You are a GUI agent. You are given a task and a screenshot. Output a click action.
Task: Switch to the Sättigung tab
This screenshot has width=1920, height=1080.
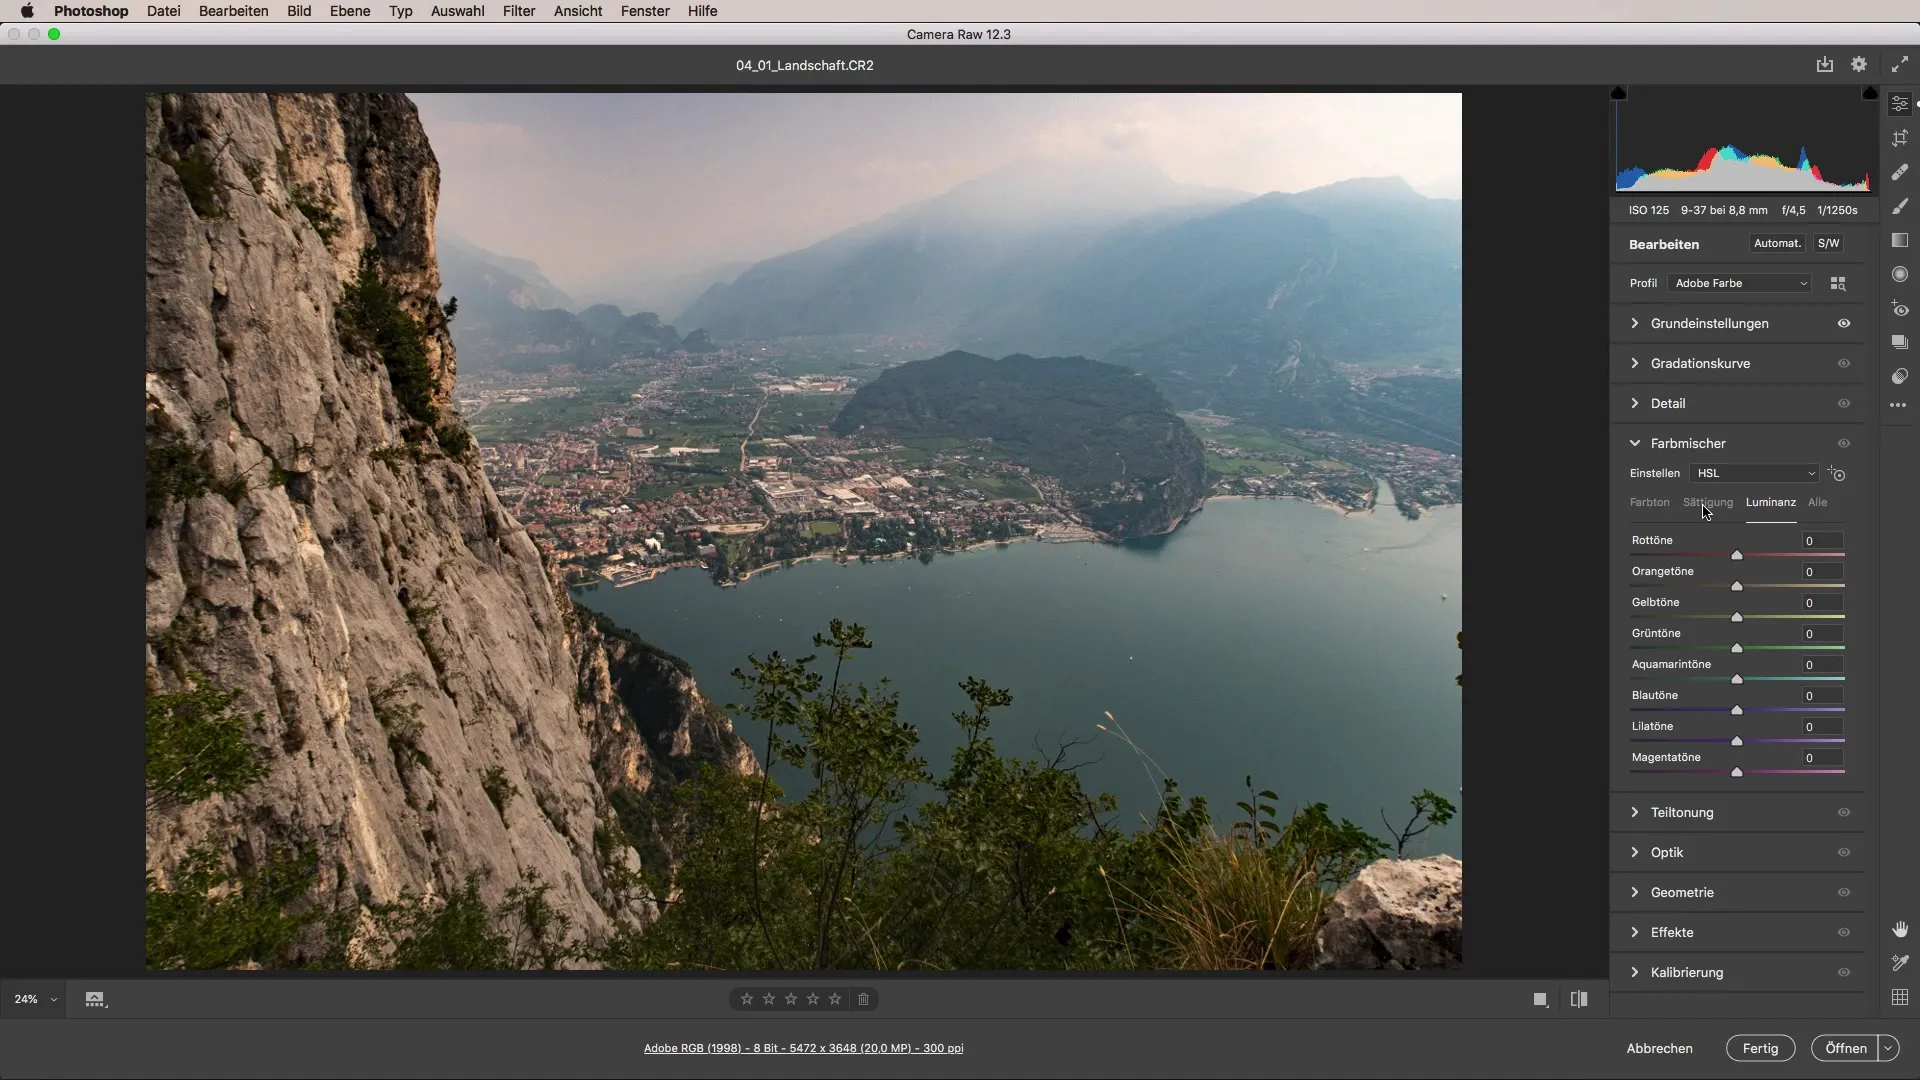pos(1707,502)
